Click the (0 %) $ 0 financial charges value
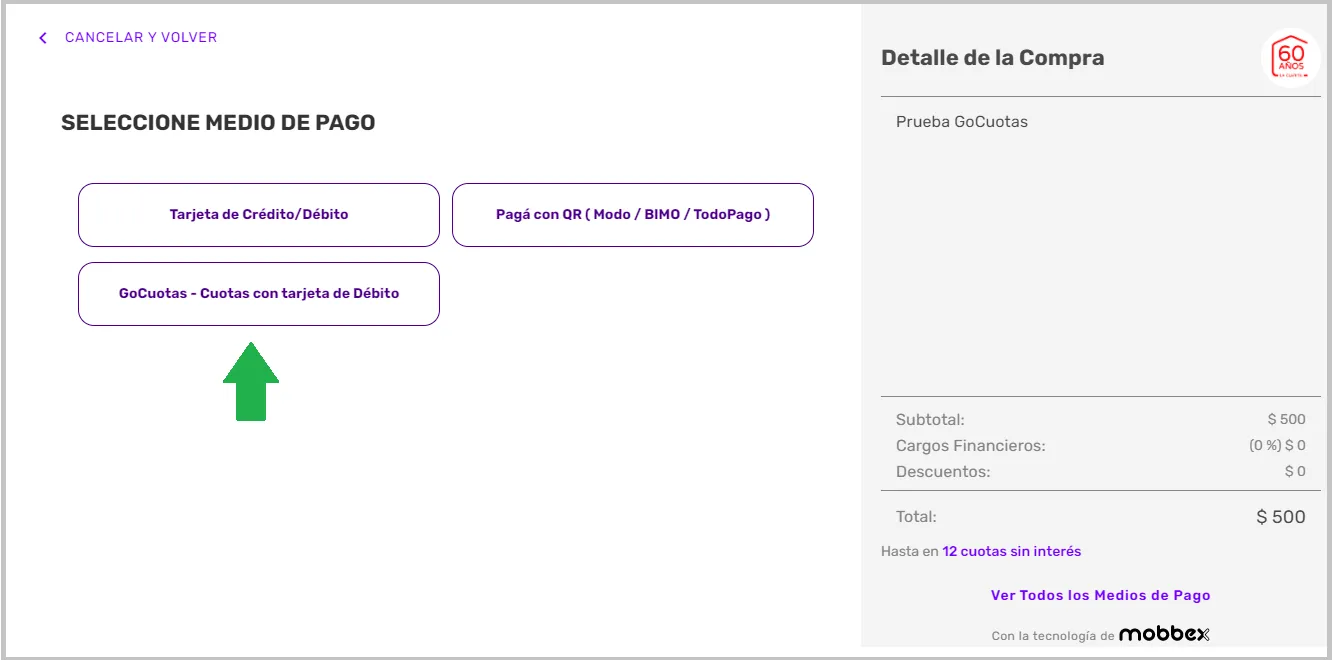The image size is (1332, 660). [1277, 446]
